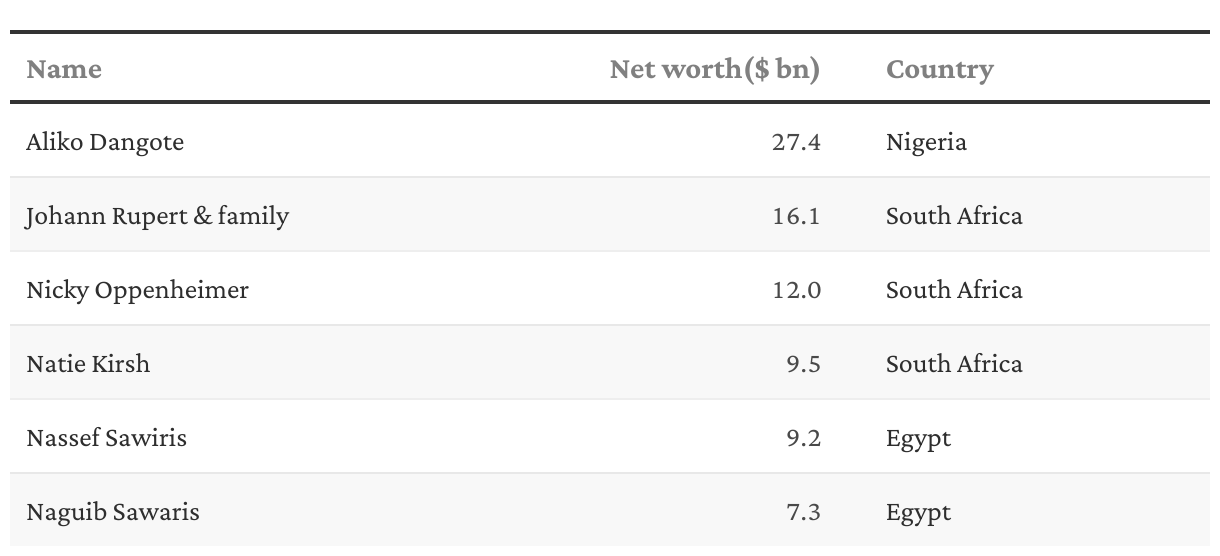Click South Africa in Natie Kirsh row
Screen dimensions: 1220x556
(x=954, y=364)
